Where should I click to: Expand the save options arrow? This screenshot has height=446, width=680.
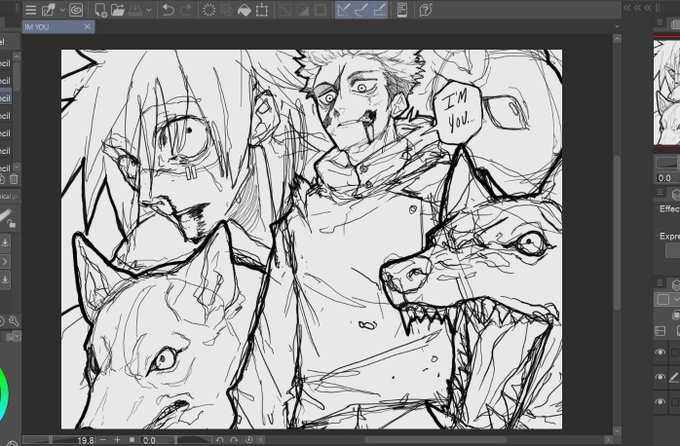pos(148,10)
